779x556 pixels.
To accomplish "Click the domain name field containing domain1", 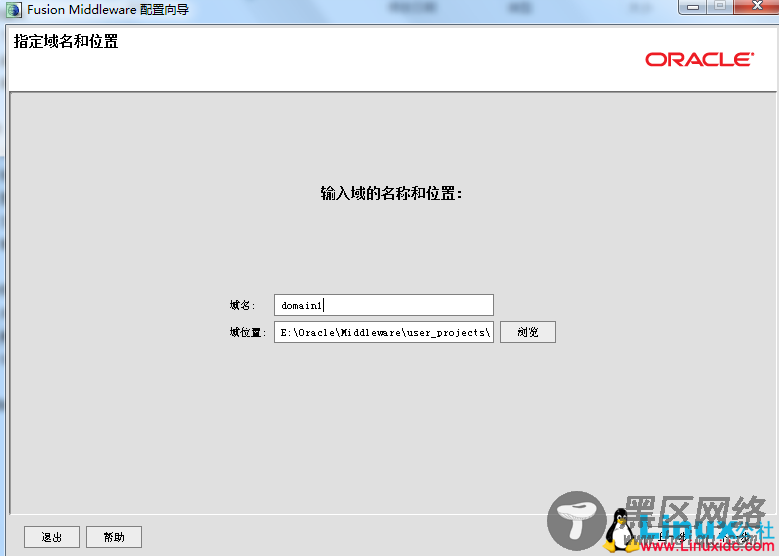I will point(384,305).
